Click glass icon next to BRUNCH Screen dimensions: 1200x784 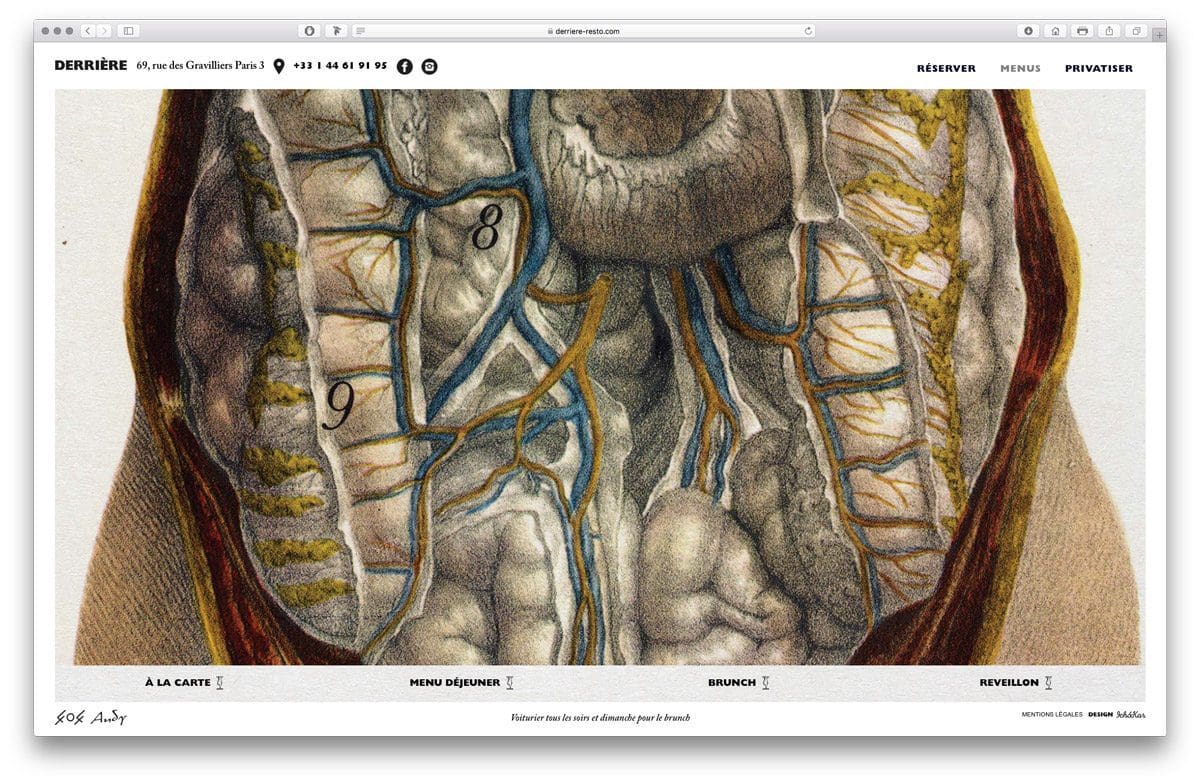click(x=766, y=683)
